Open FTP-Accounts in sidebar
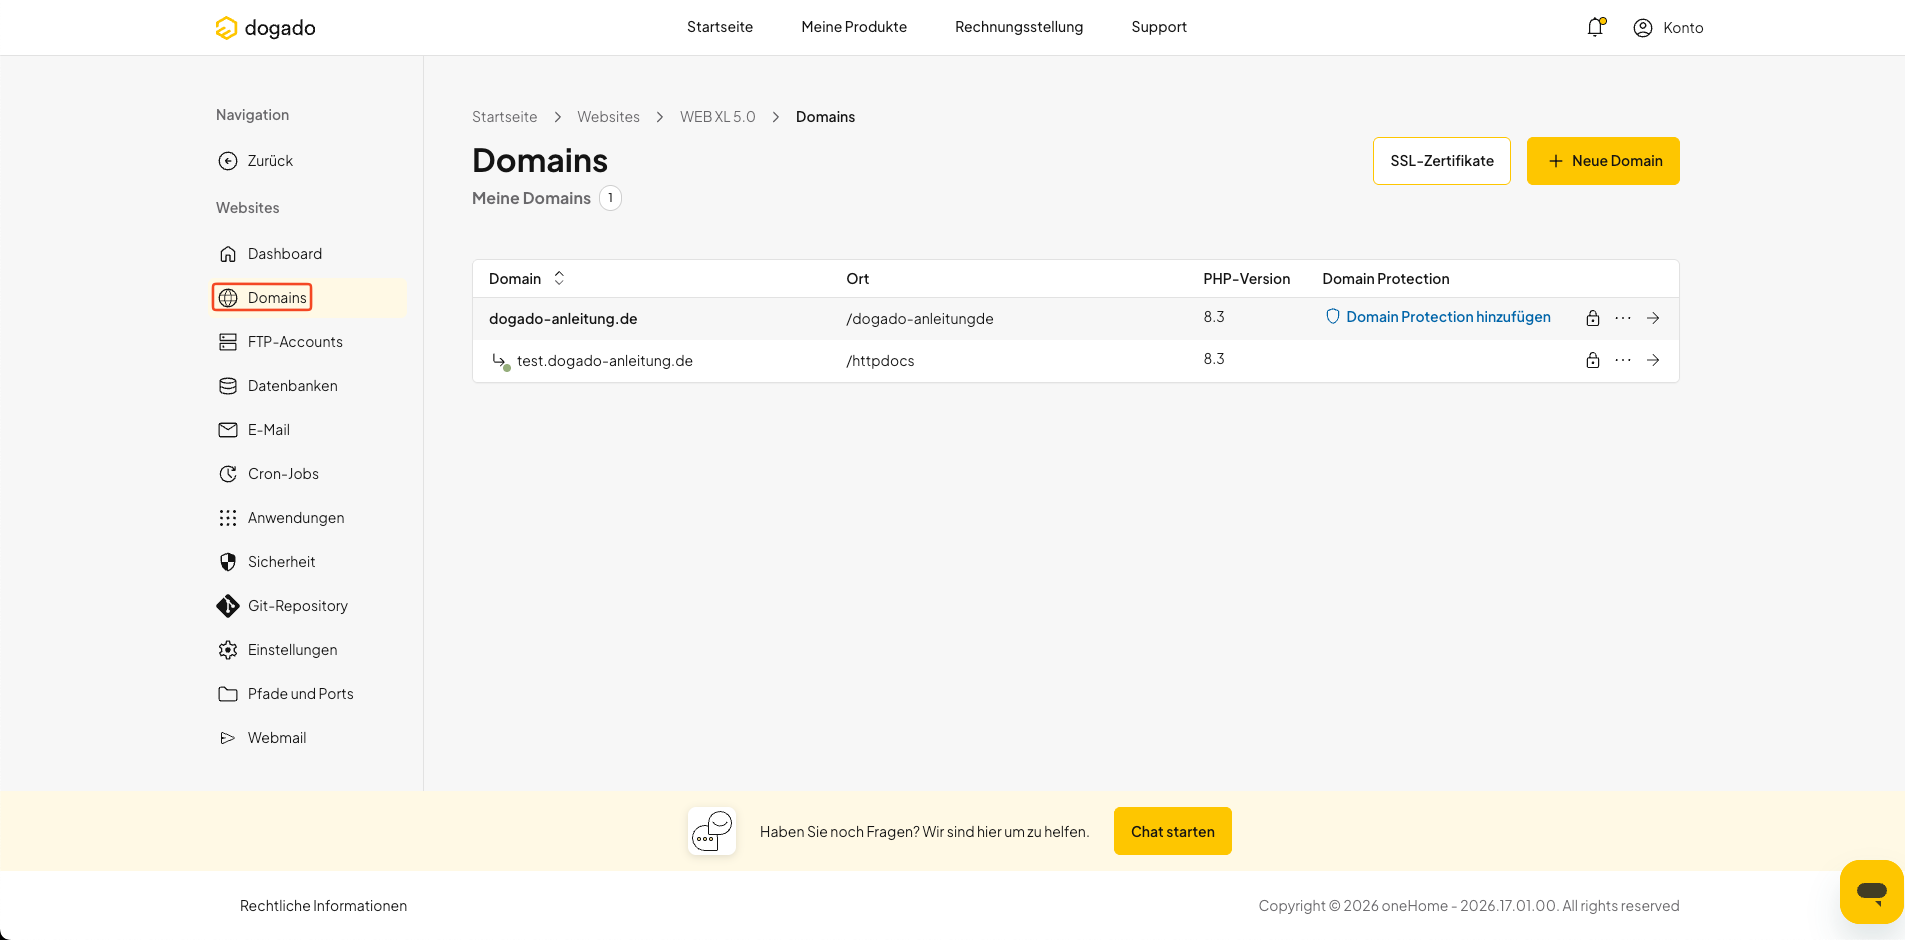 tap(281, 342)
